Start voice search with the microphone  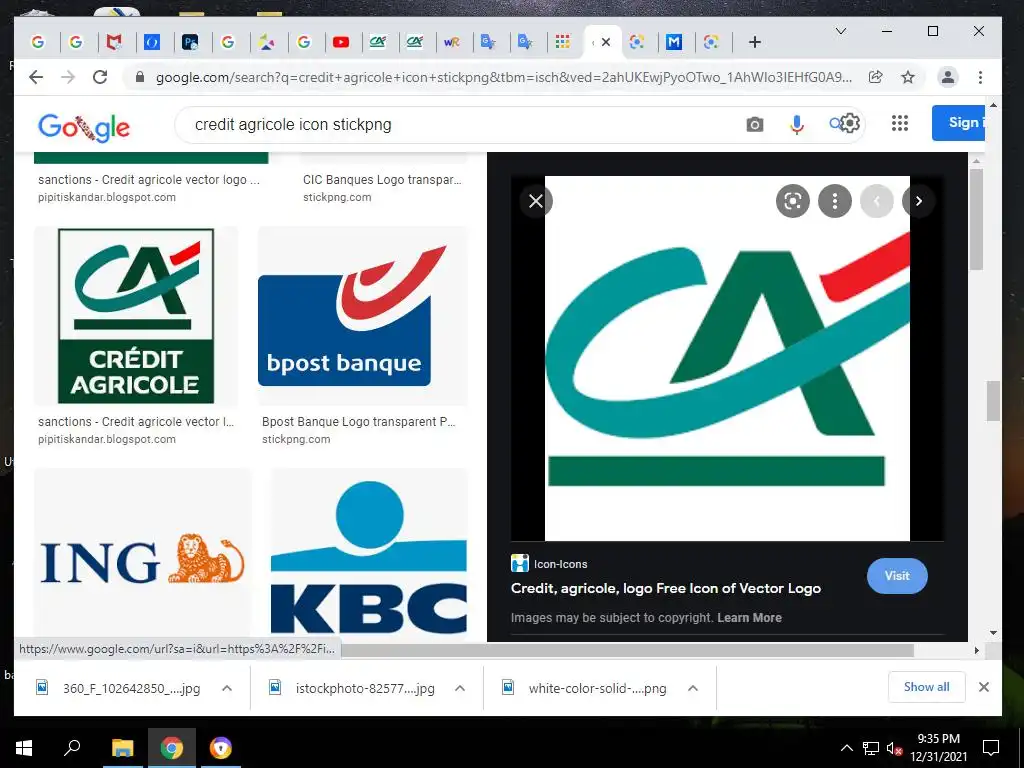click(x=797, y=124)
